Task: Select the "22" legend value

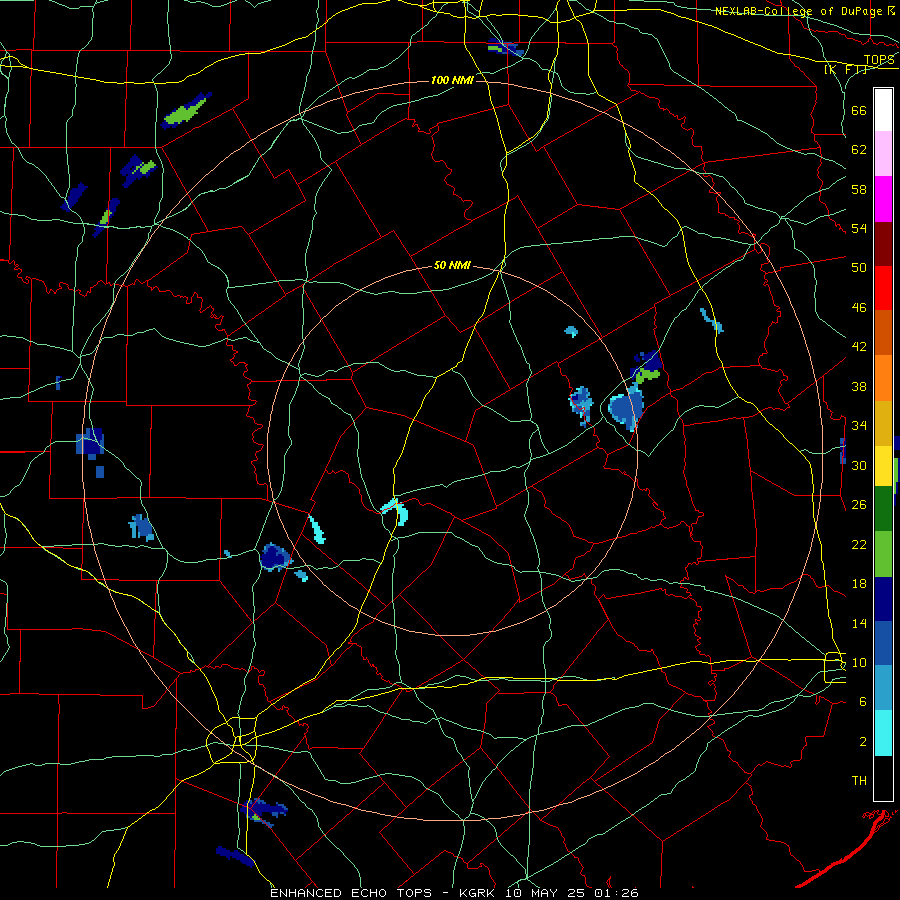Action: [x=859, y=544]
